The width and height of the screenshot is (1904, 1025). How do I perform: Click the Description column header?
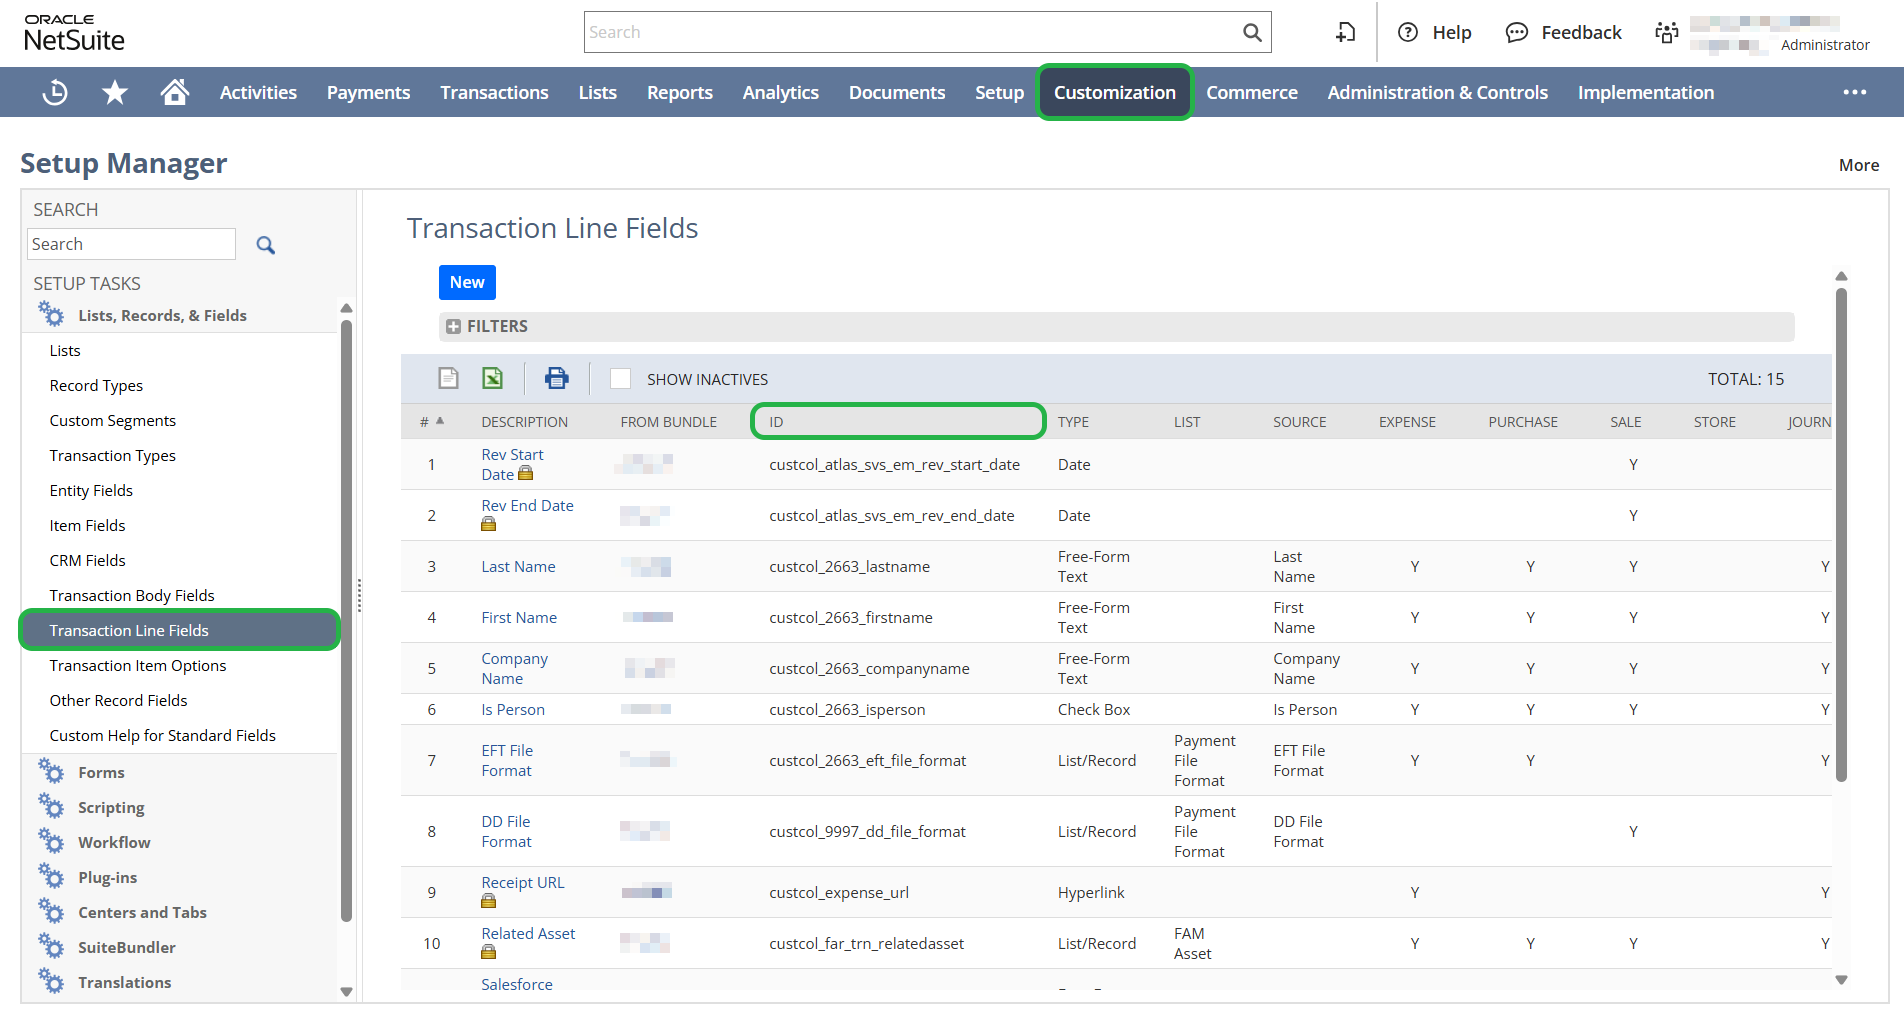524,422
